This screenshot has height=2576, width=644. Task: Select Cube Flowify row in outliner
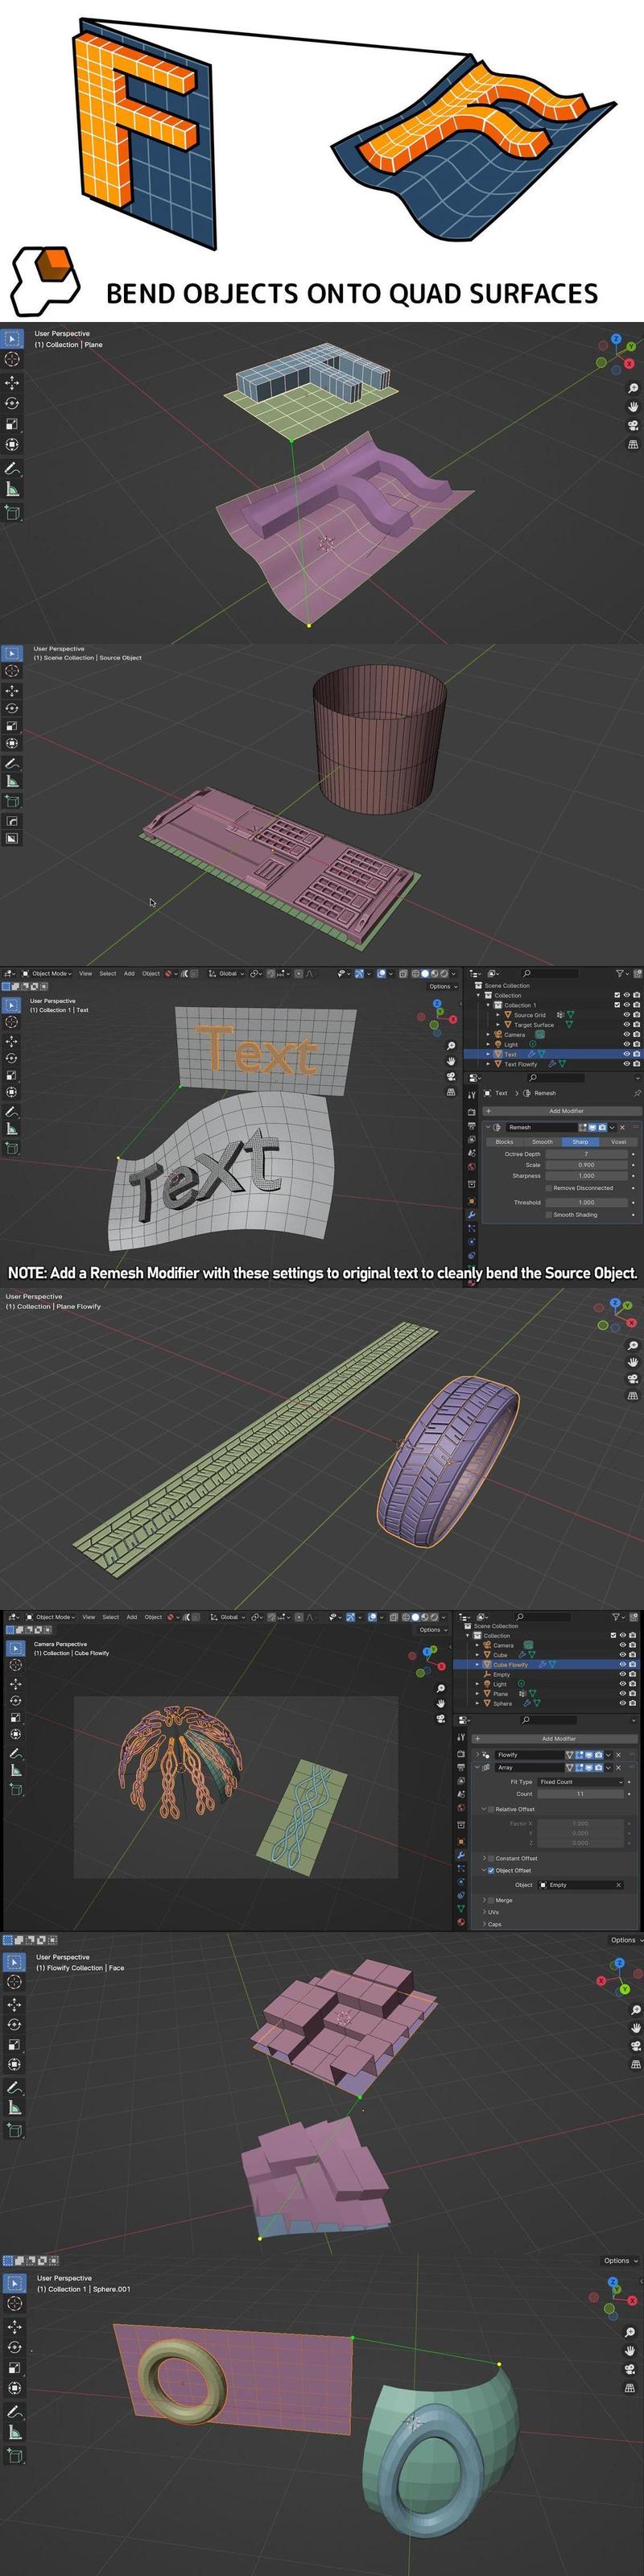(x=546, y=1665)
